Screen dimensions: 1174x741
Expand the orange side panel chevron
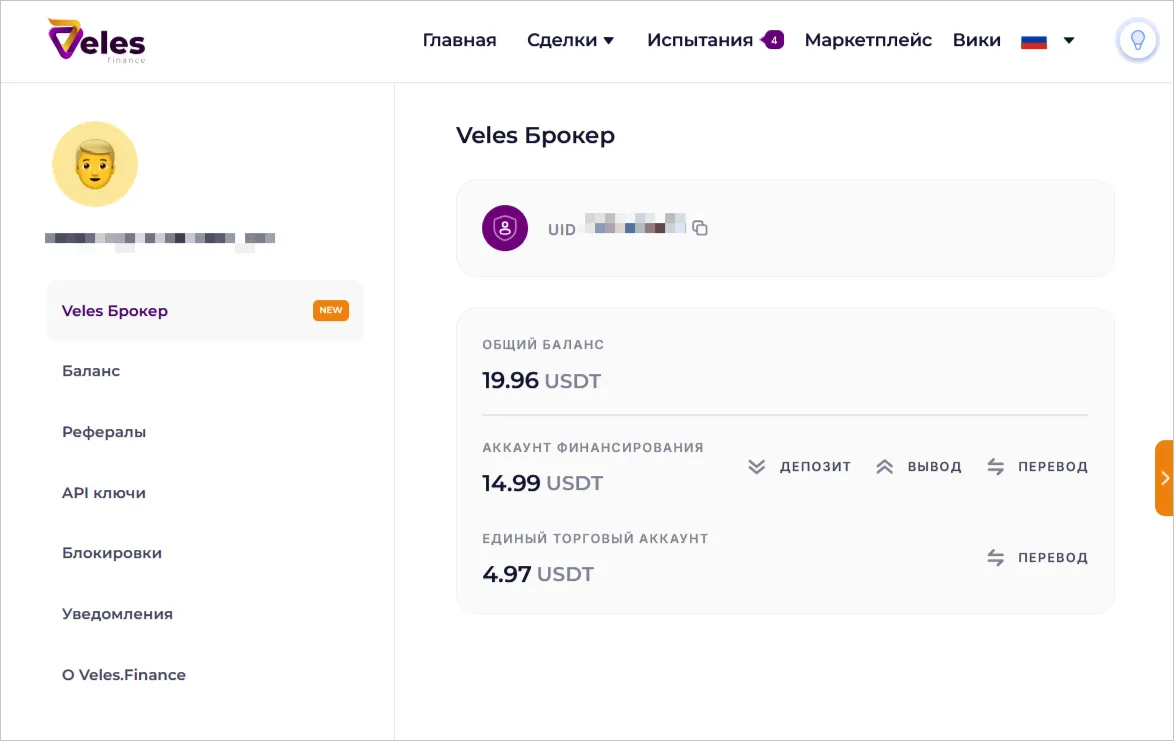(1164, 477)
